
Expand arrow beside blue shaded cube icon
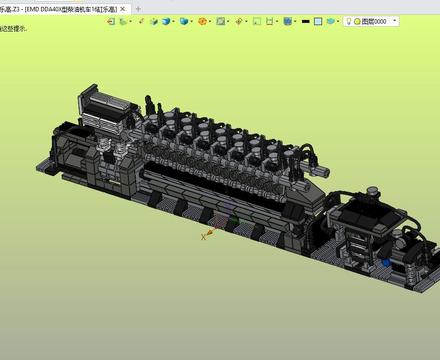[x=173, y=21]
